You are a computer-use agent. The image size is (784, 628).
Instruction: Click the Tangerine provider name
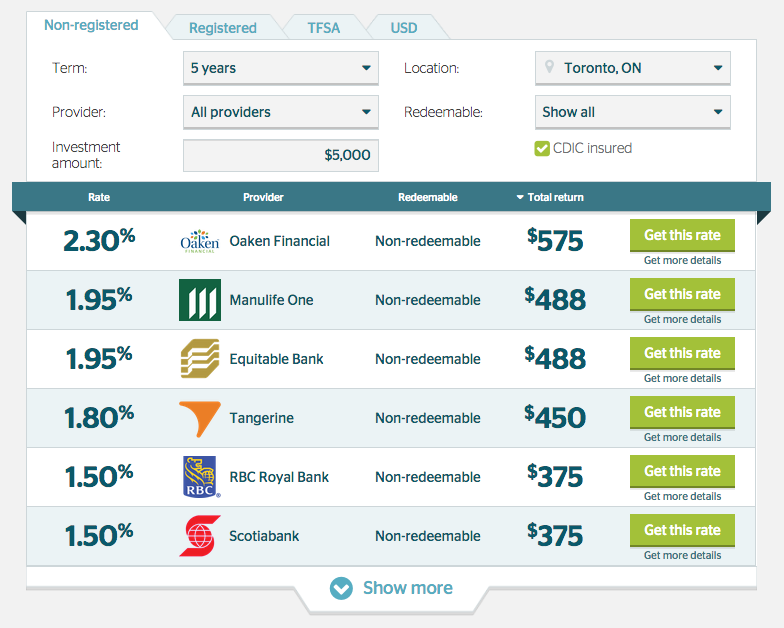(x=262, y=418)
